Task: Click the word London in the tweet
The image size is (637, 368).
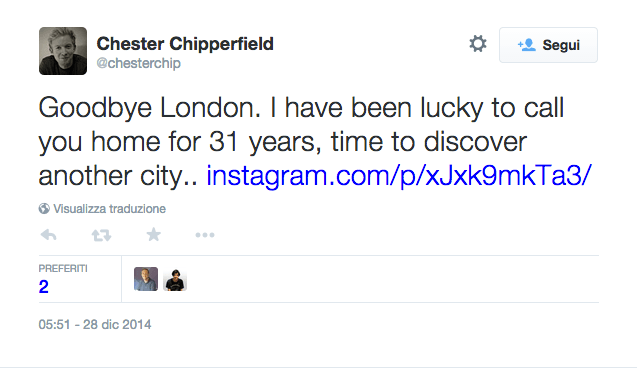Action: [x=210, y=108]
